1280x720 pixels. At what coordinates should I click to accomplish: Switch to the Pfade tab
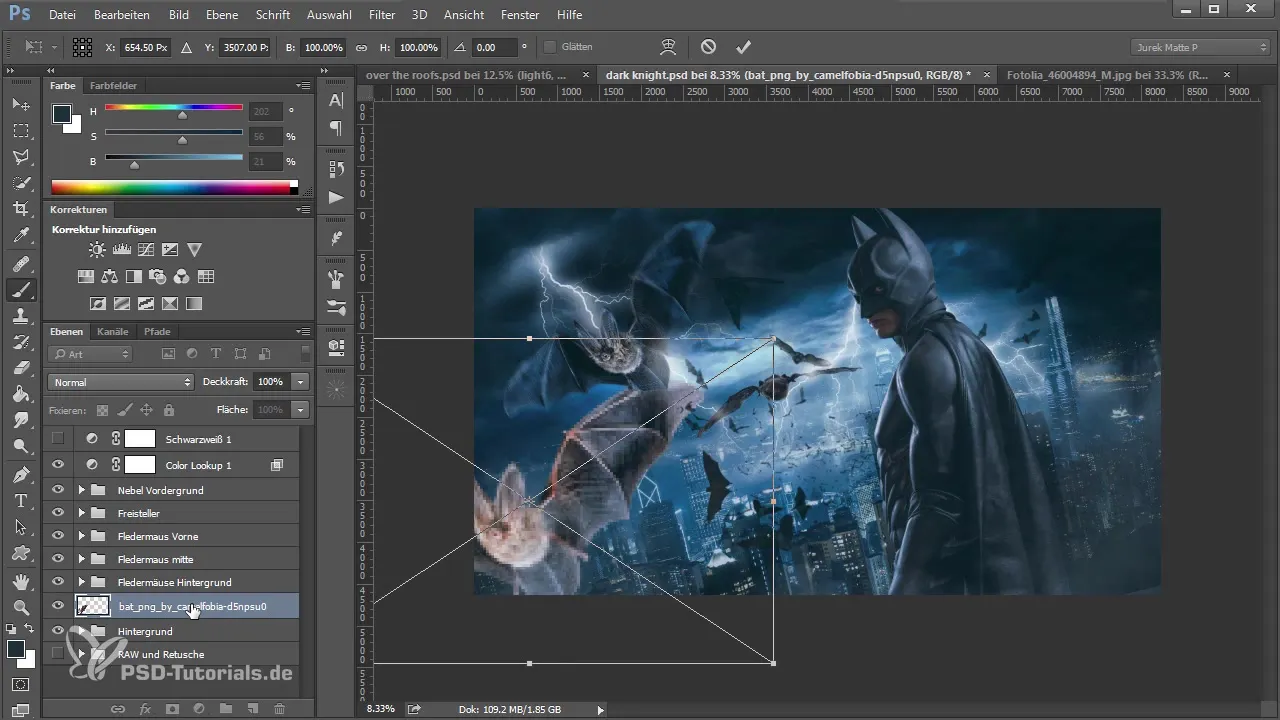157,331
